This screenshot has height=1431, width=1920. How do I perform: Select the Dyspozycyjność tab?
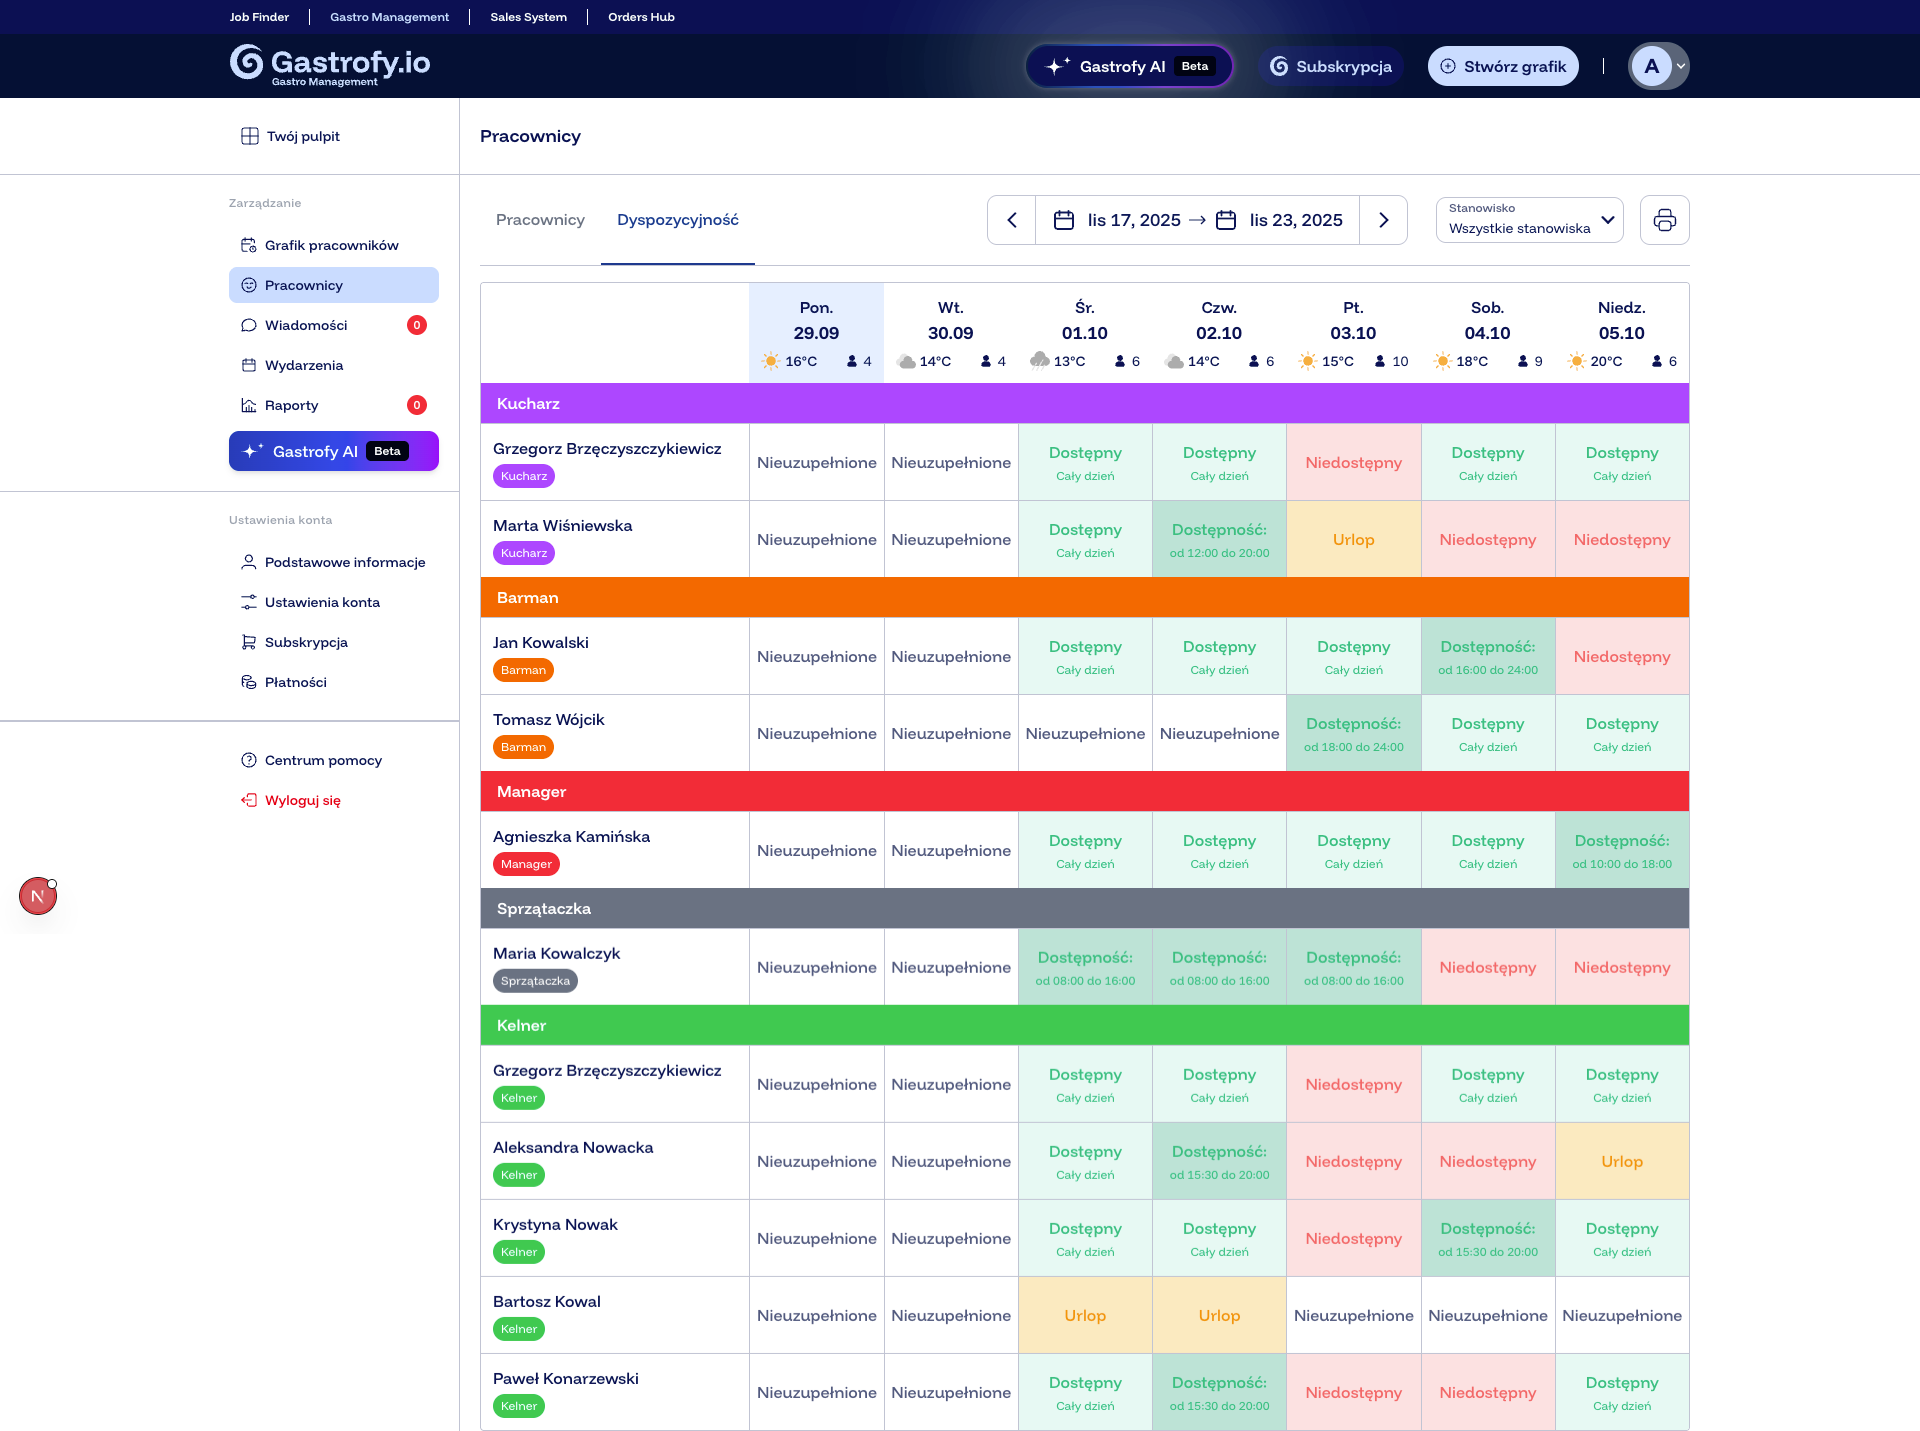pos(678,220)
